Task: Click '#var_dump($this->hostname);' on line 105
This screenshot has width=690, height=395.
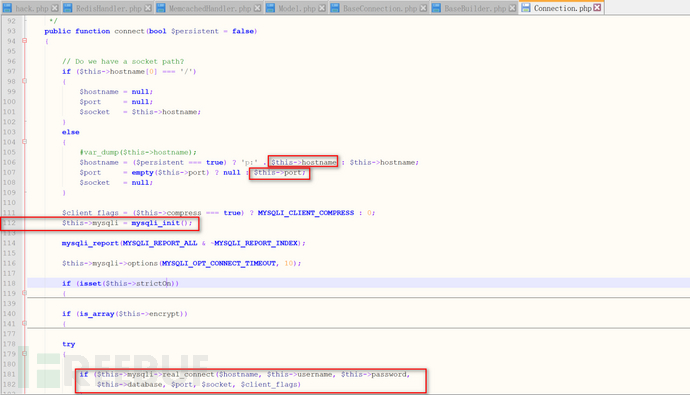Action: coord(138,152)
